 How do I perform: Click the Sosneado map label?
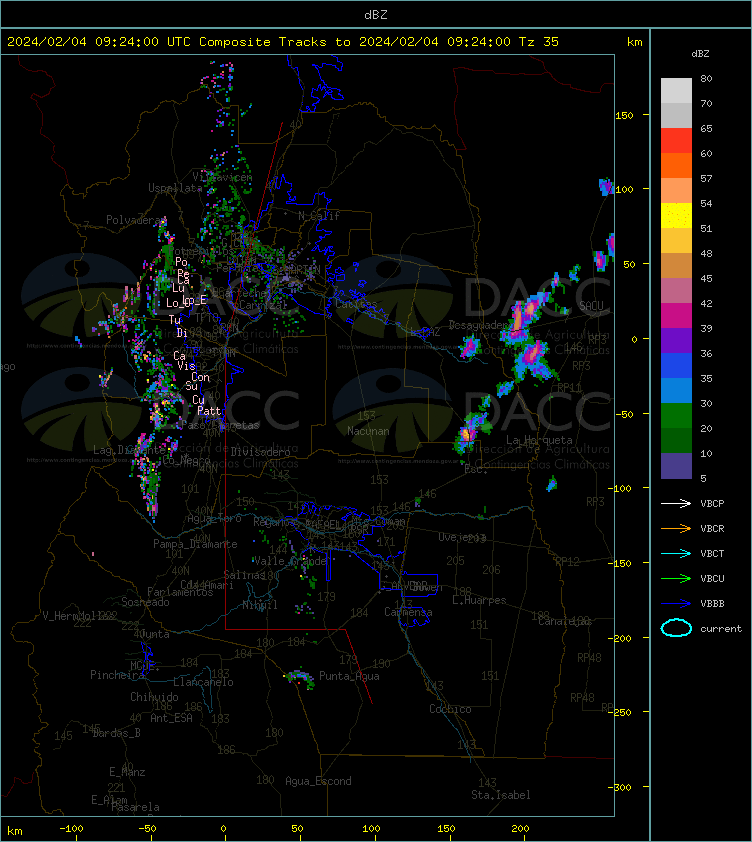click(x=145, y=602)
